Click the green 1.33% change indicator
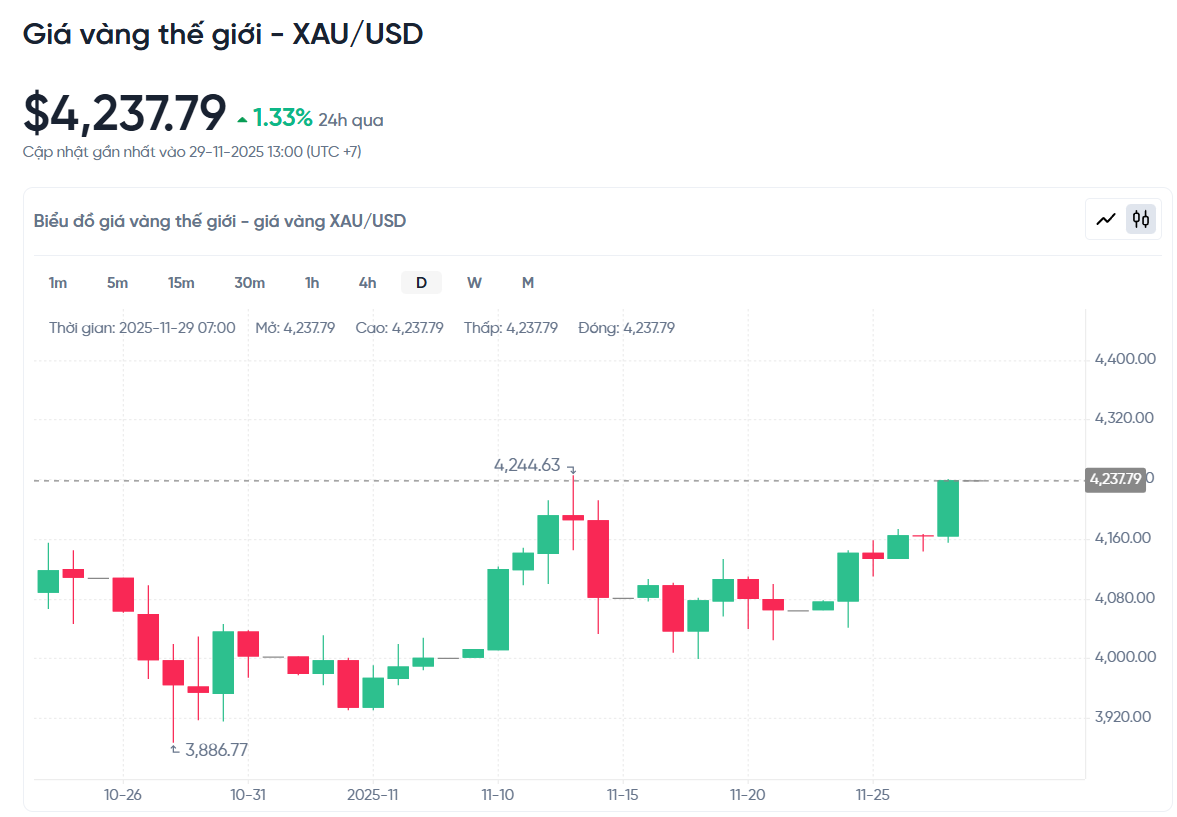This screenshot has width=1177, height=817. pos(282,119)
